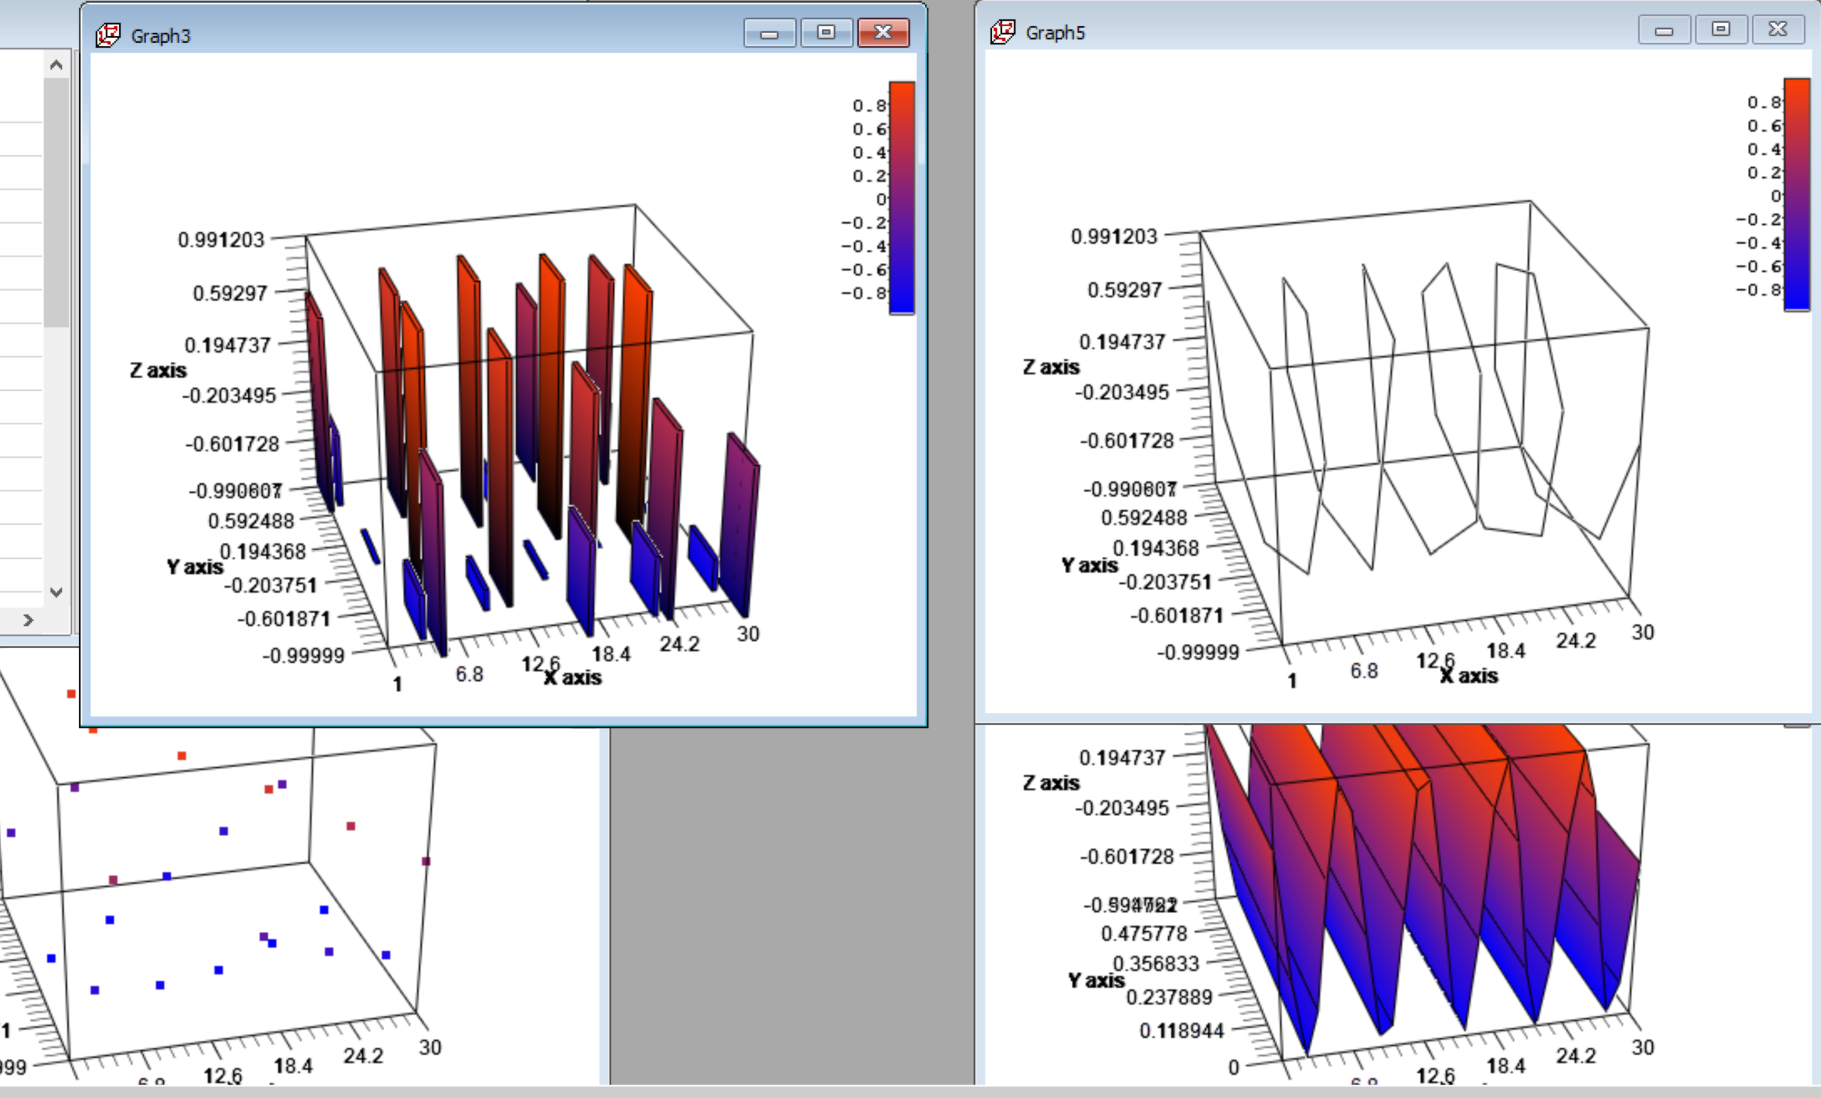Click the Y axis label in Graph5

1090,565
